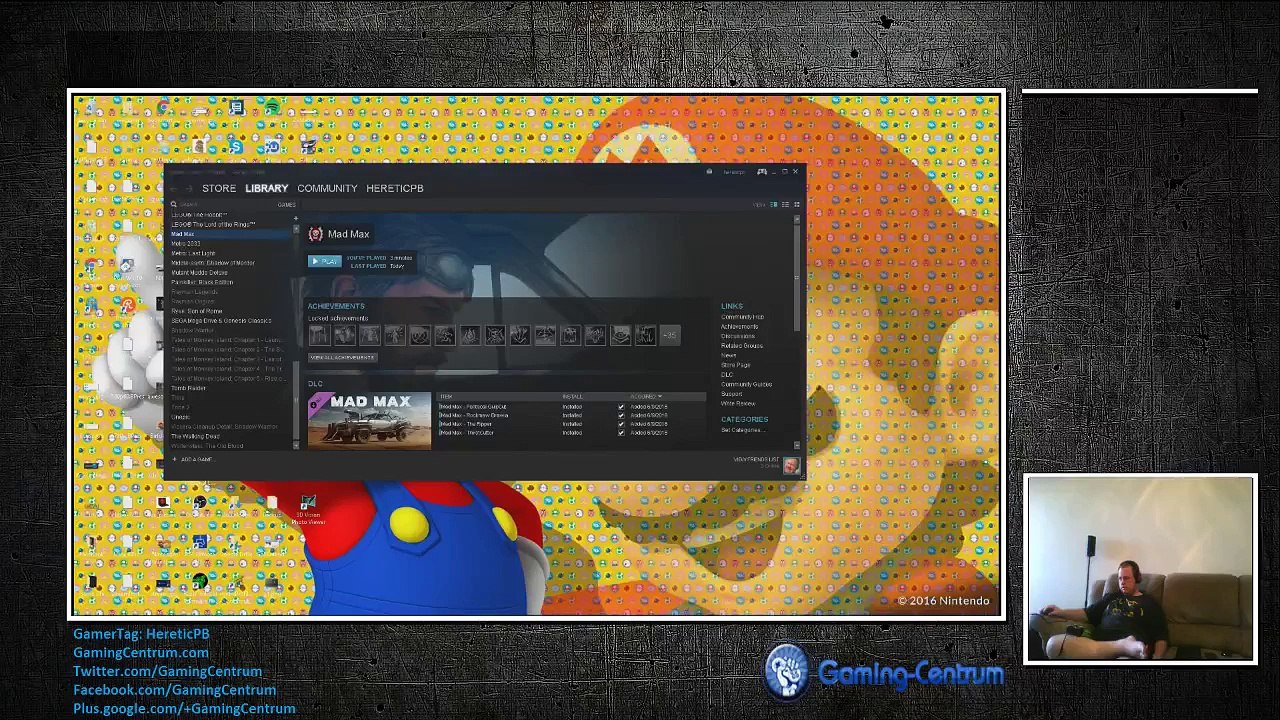Image resolution: width=1280 pixels, height=720 pixels.
Task: Open the Store Page link
Action: (736, 365)
